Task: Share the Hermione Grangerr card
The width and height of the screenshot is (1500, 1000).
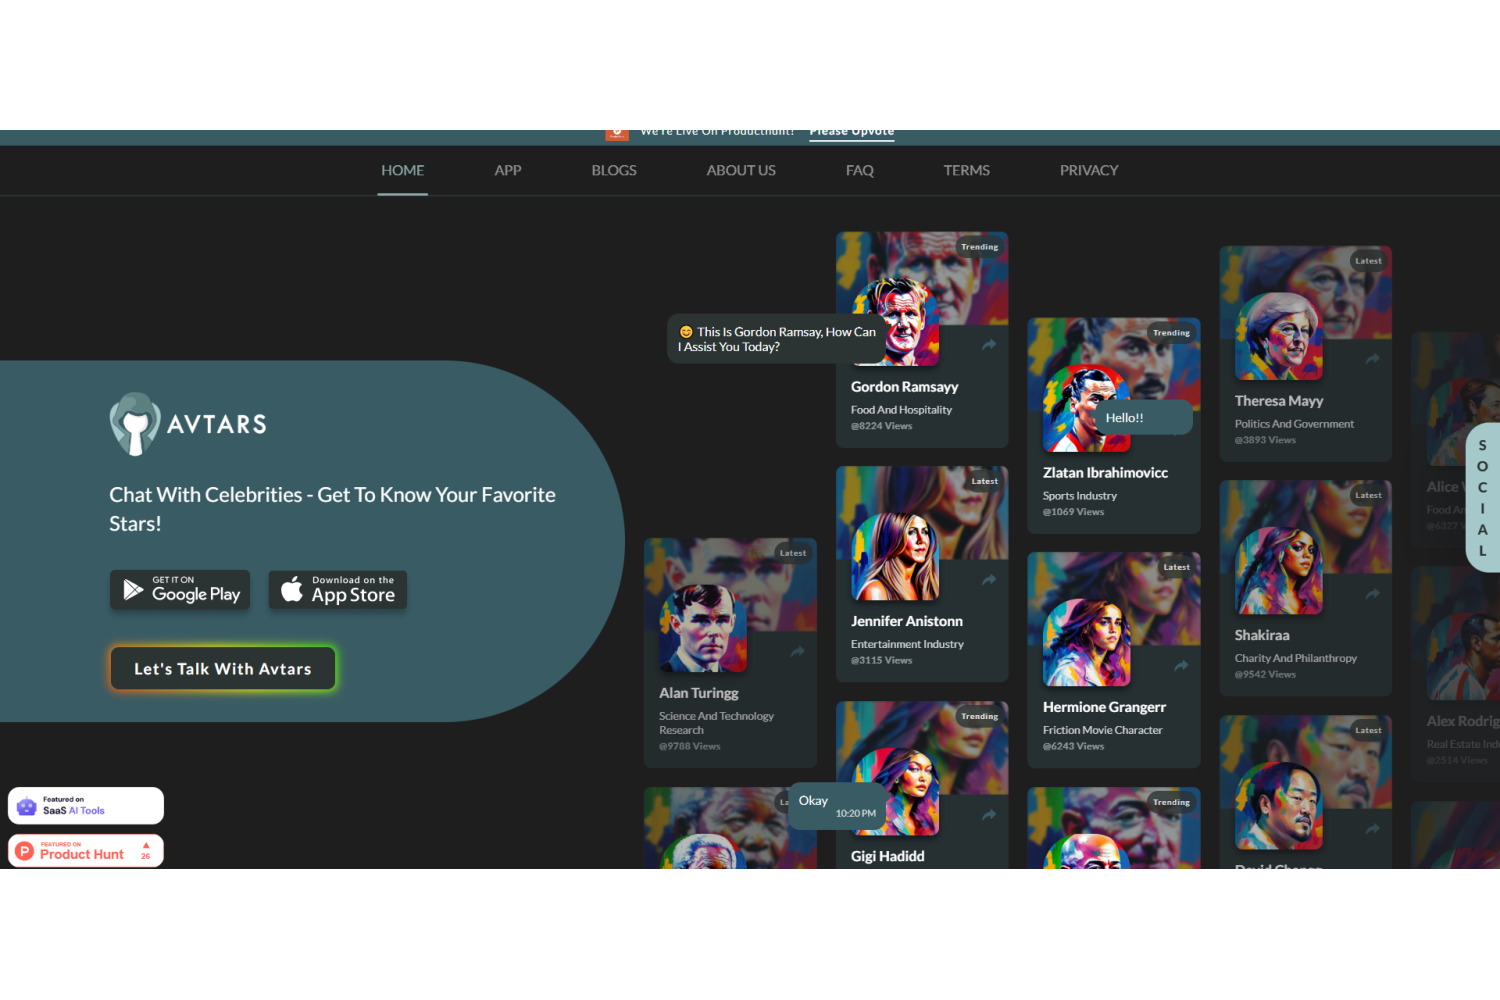Action: tap(1181, 666)
